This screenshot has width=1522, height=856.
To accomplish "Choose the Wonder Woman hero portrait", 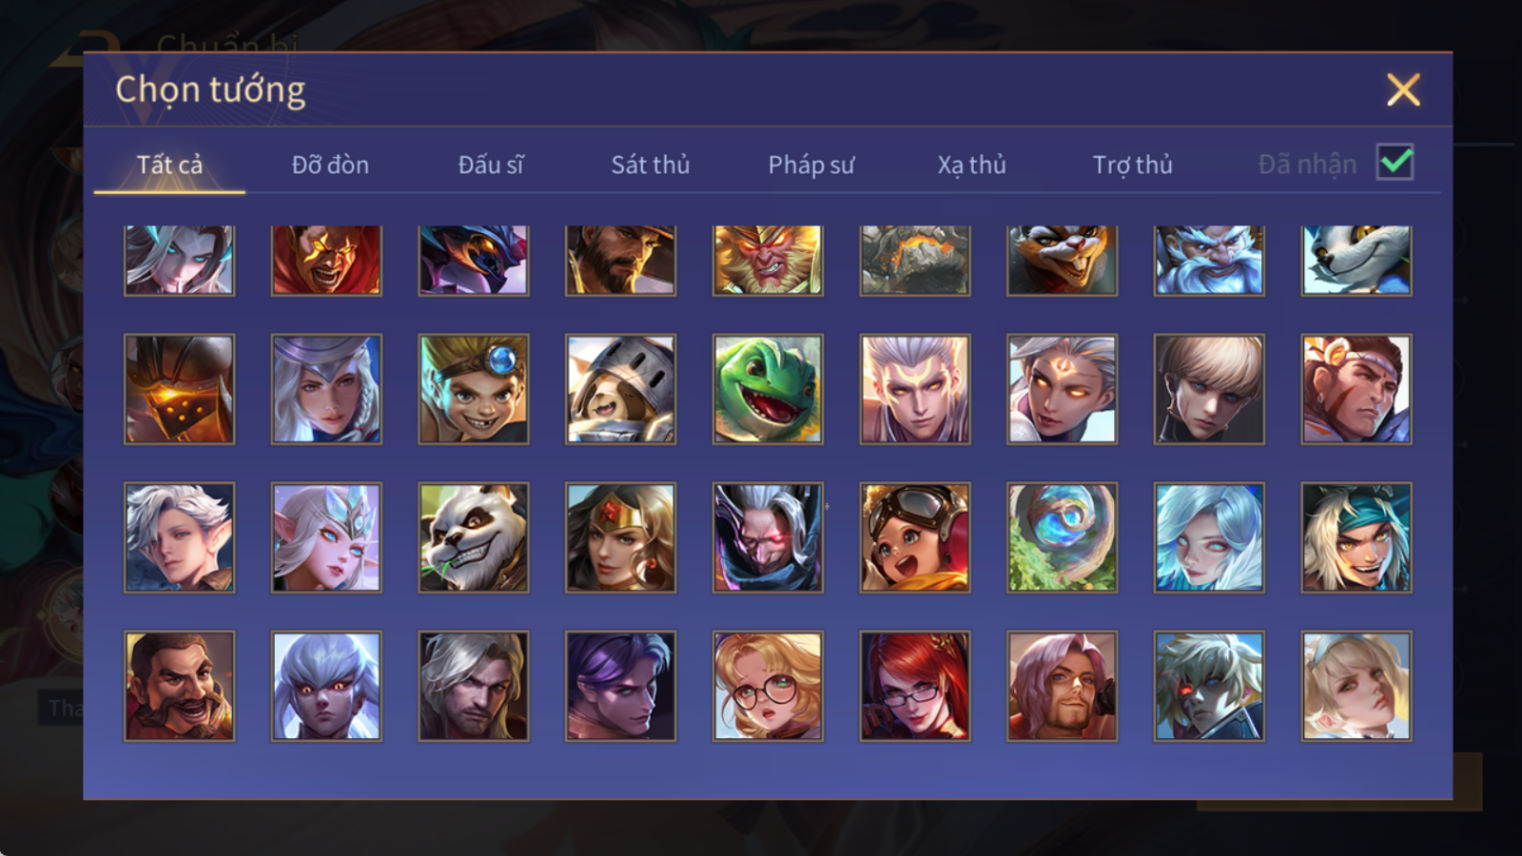I will [621, 537].
